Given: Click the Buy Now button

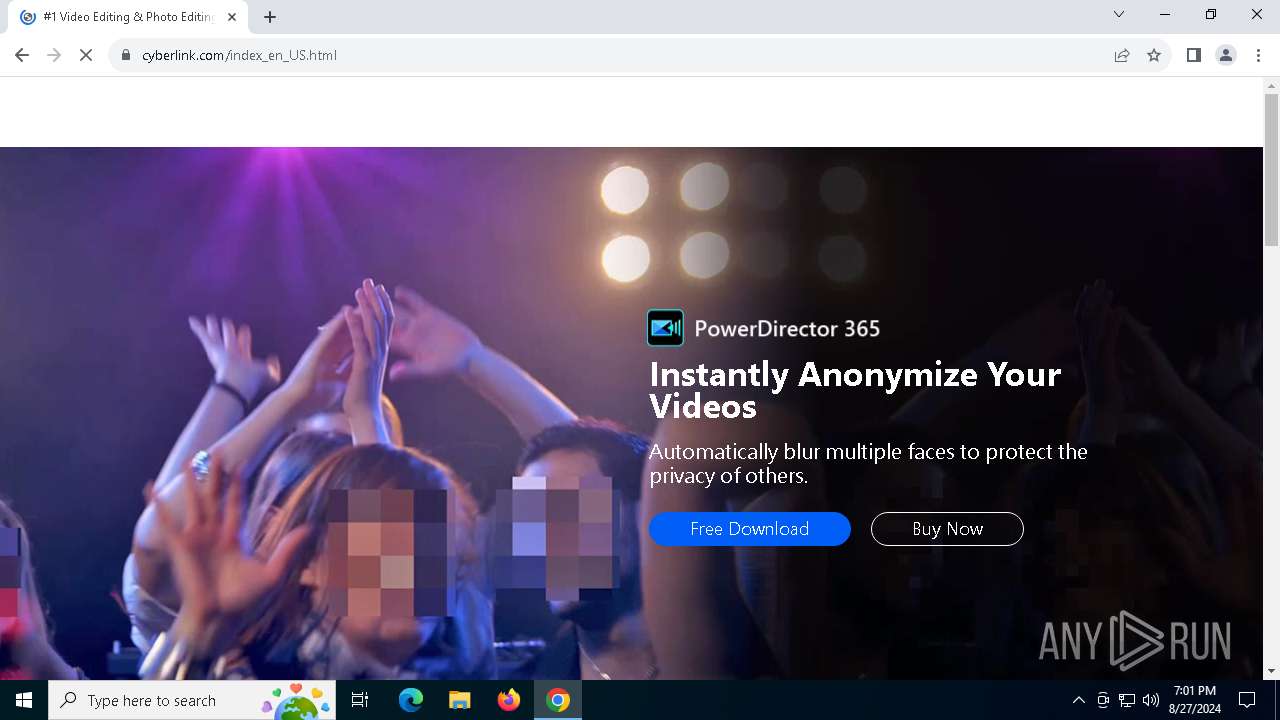Looking at the screenshot, I should click(947, 529).
